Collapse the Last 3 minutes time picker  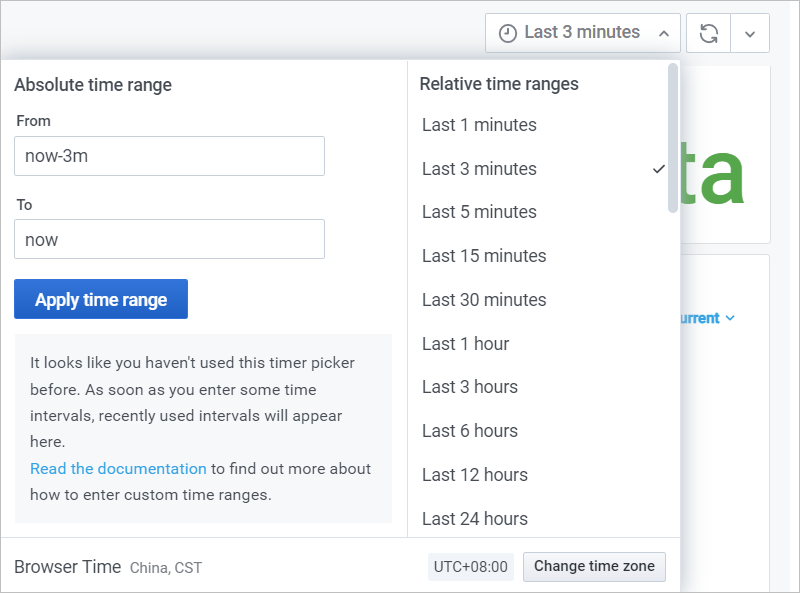(x=582, y=33)
